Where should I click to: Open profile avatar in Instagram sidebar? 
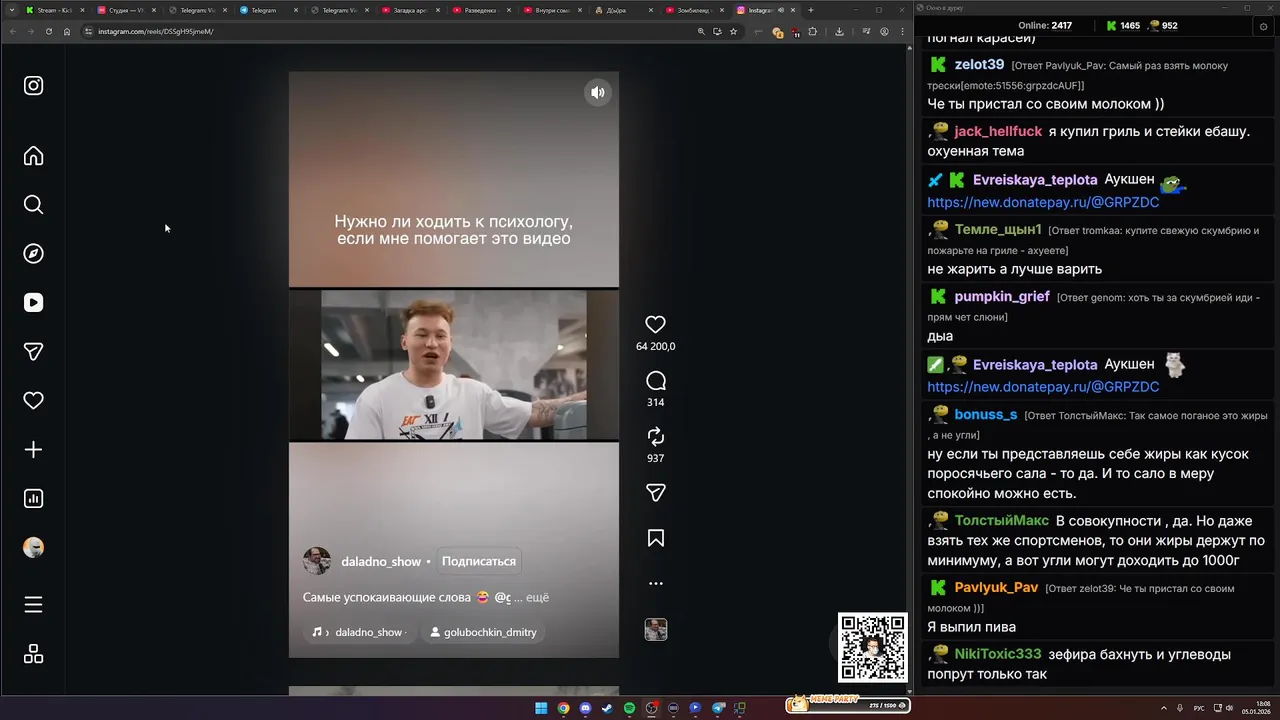[33, 547]
